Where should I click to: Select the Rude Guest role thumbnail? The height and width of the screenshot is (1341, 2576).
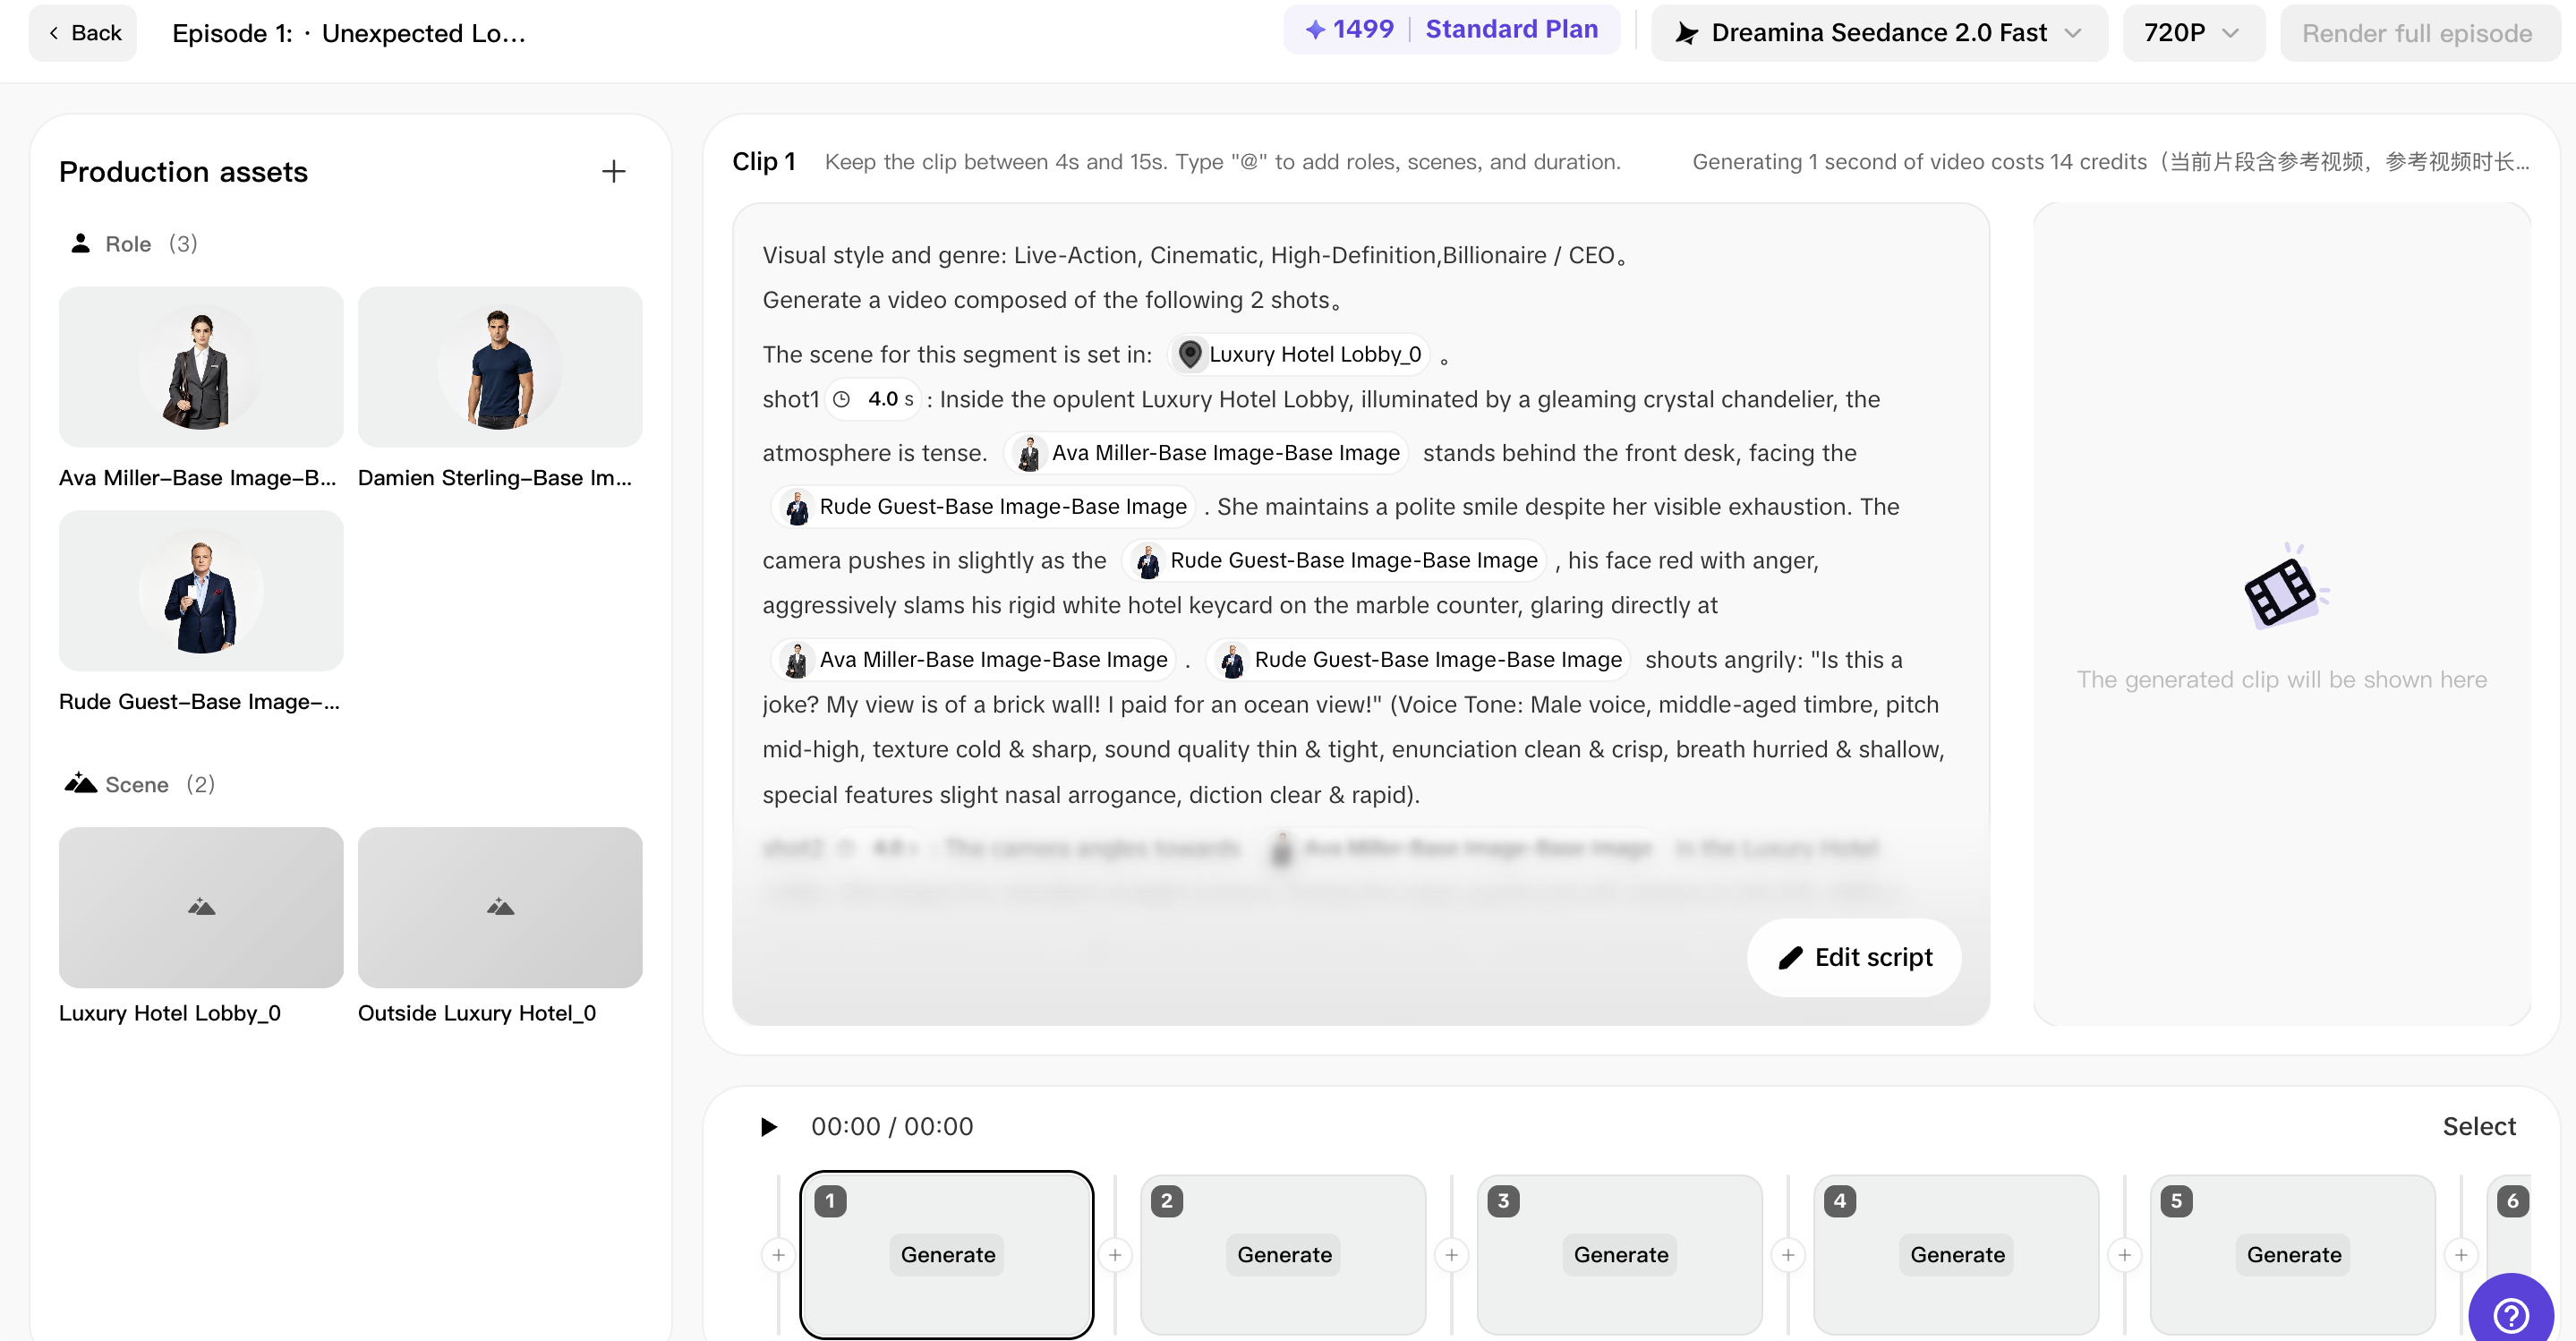point(201,591)
